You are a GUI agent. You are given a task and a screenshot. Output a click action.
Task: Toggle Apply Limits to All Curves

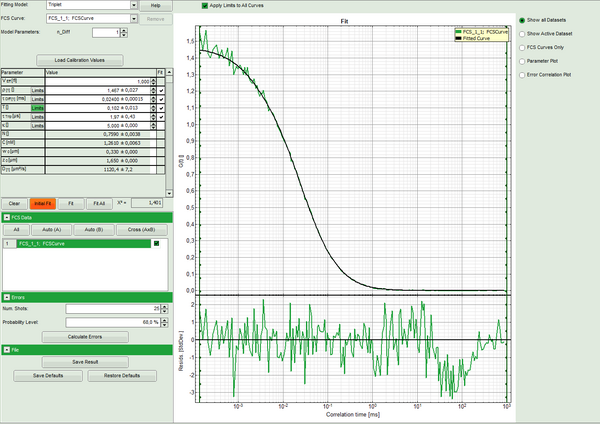(x=205, y=5)
